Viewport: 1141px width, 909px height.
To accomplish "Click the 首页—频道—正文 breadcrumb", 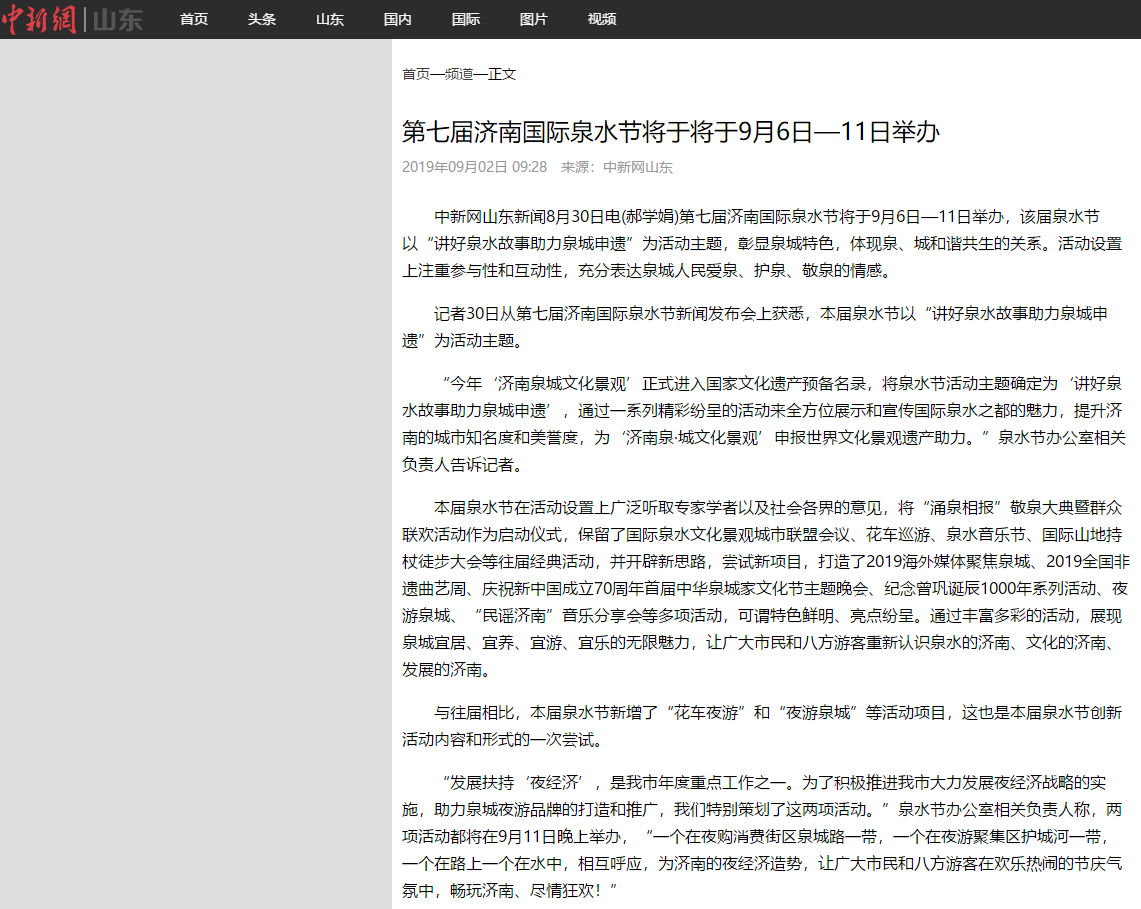I will tap(459, 74).
